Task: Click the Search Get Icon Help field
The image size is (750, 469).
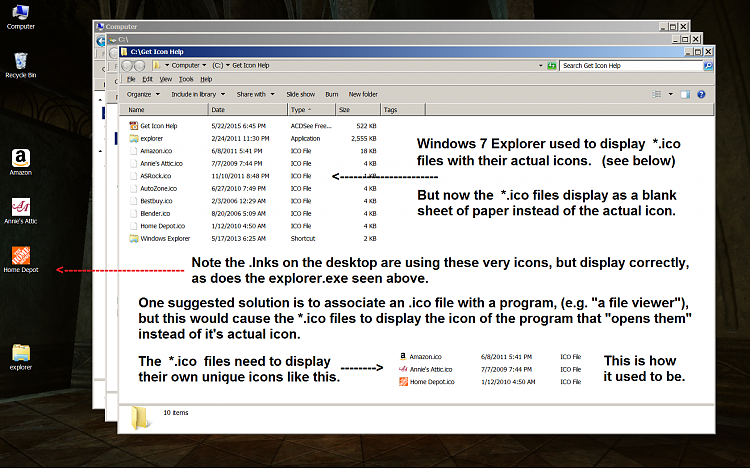Action: [631, 65]
